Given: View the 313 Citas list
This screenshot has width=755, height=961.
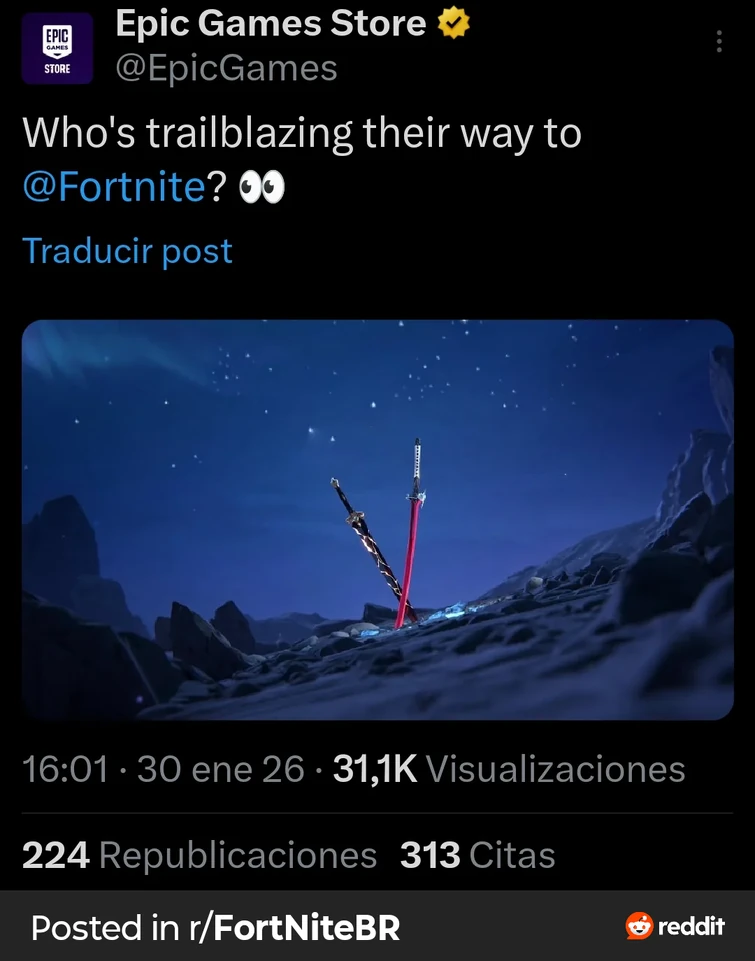Looking at the screenshot, I should point(477,855).
